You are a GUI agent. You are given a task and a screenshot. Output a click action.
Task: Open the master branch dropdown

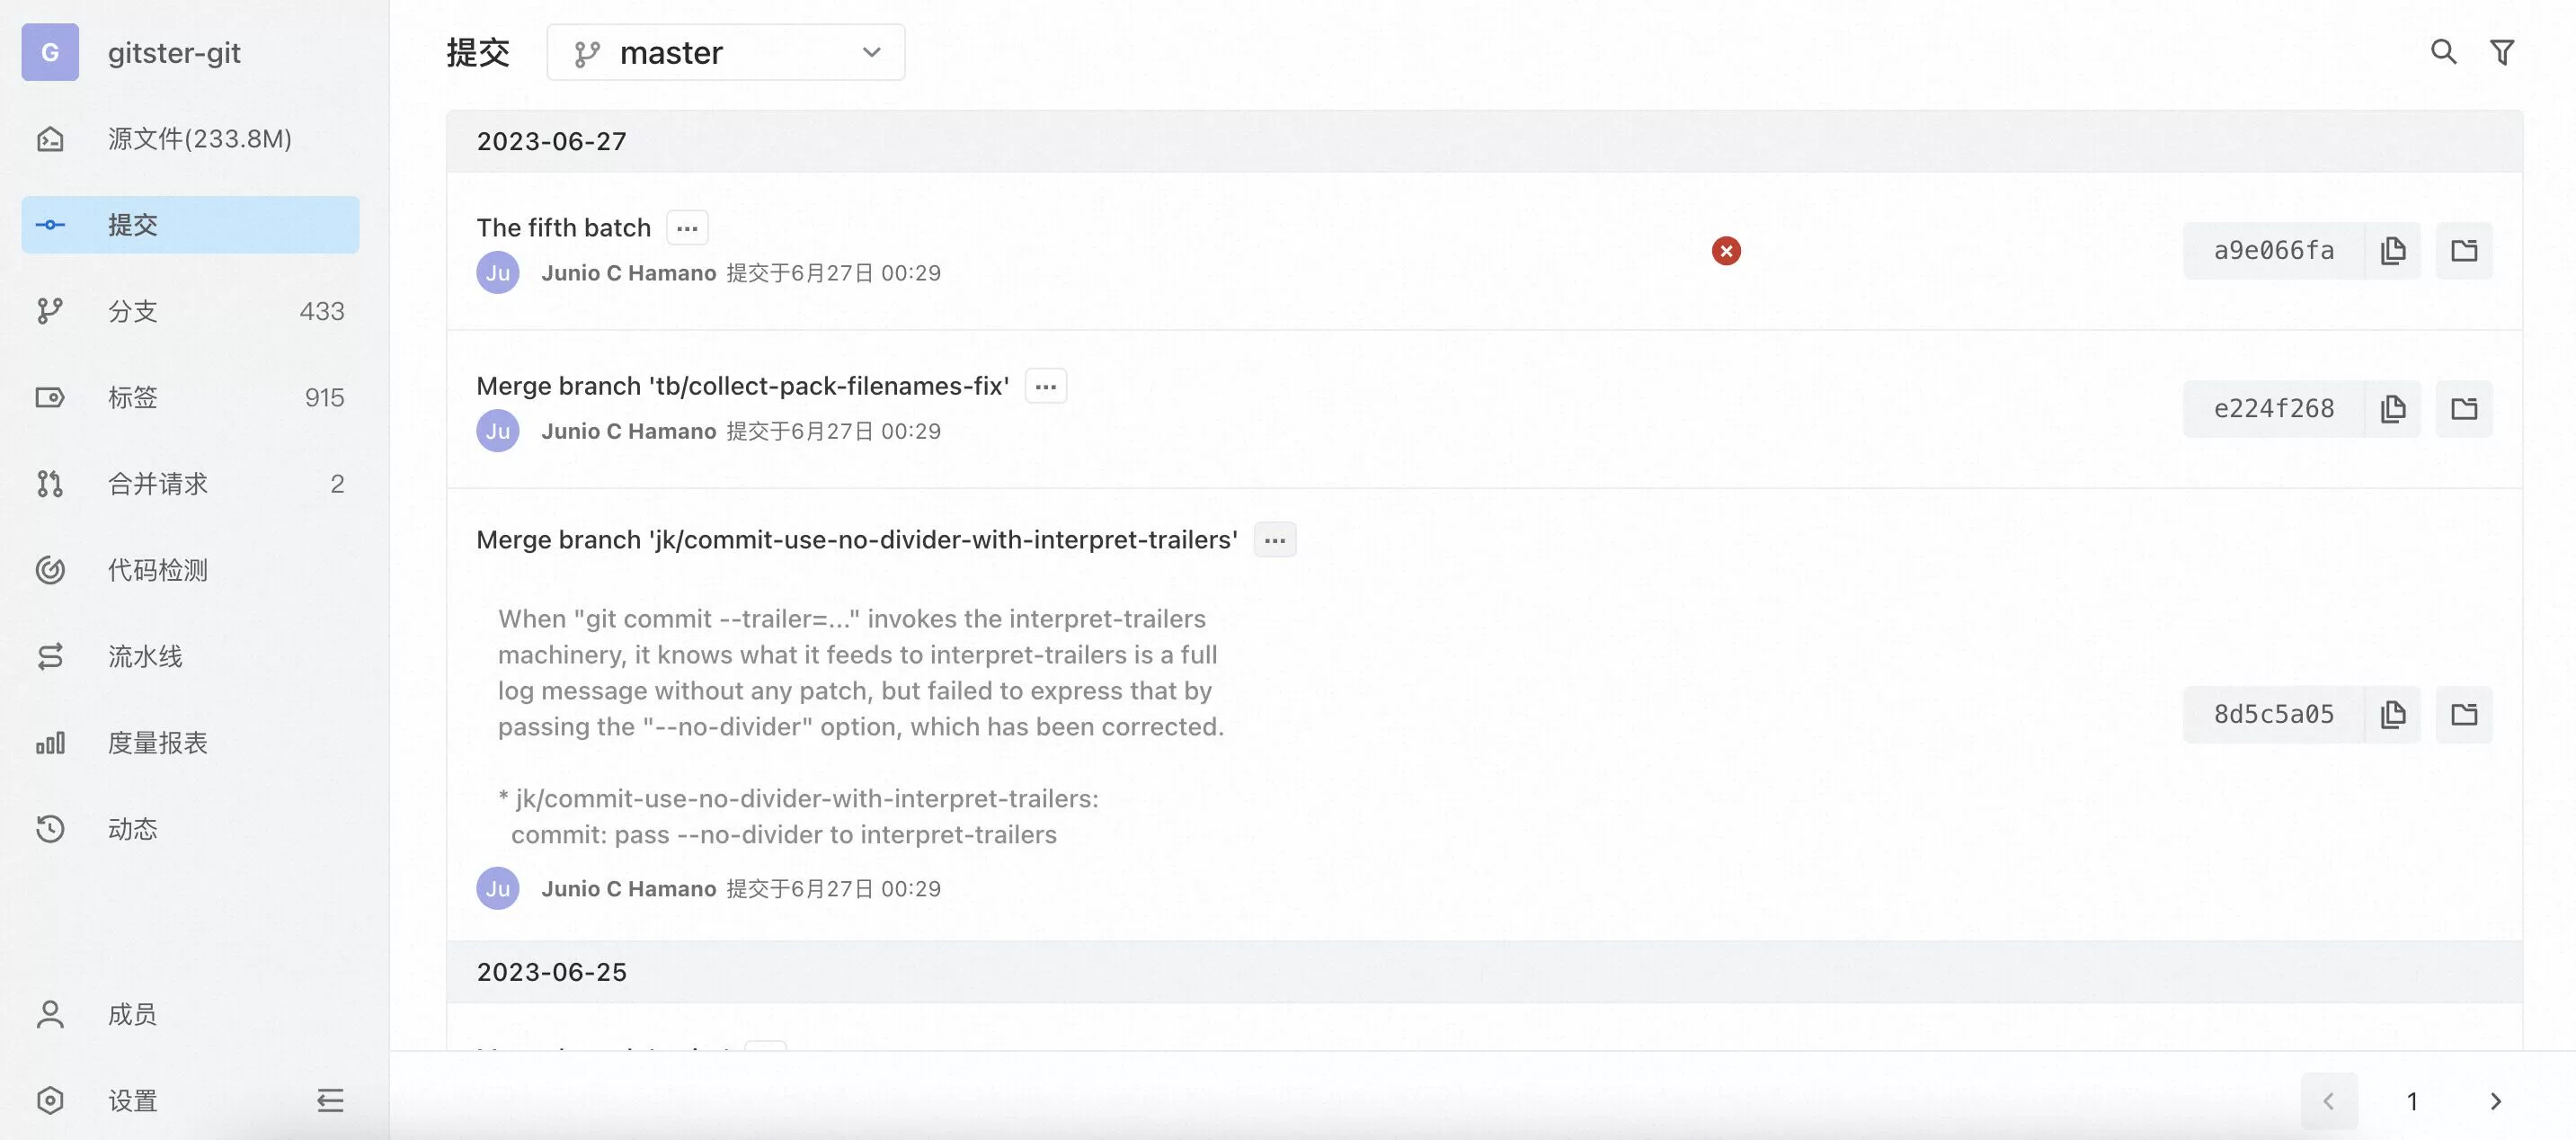click(726, 52)
